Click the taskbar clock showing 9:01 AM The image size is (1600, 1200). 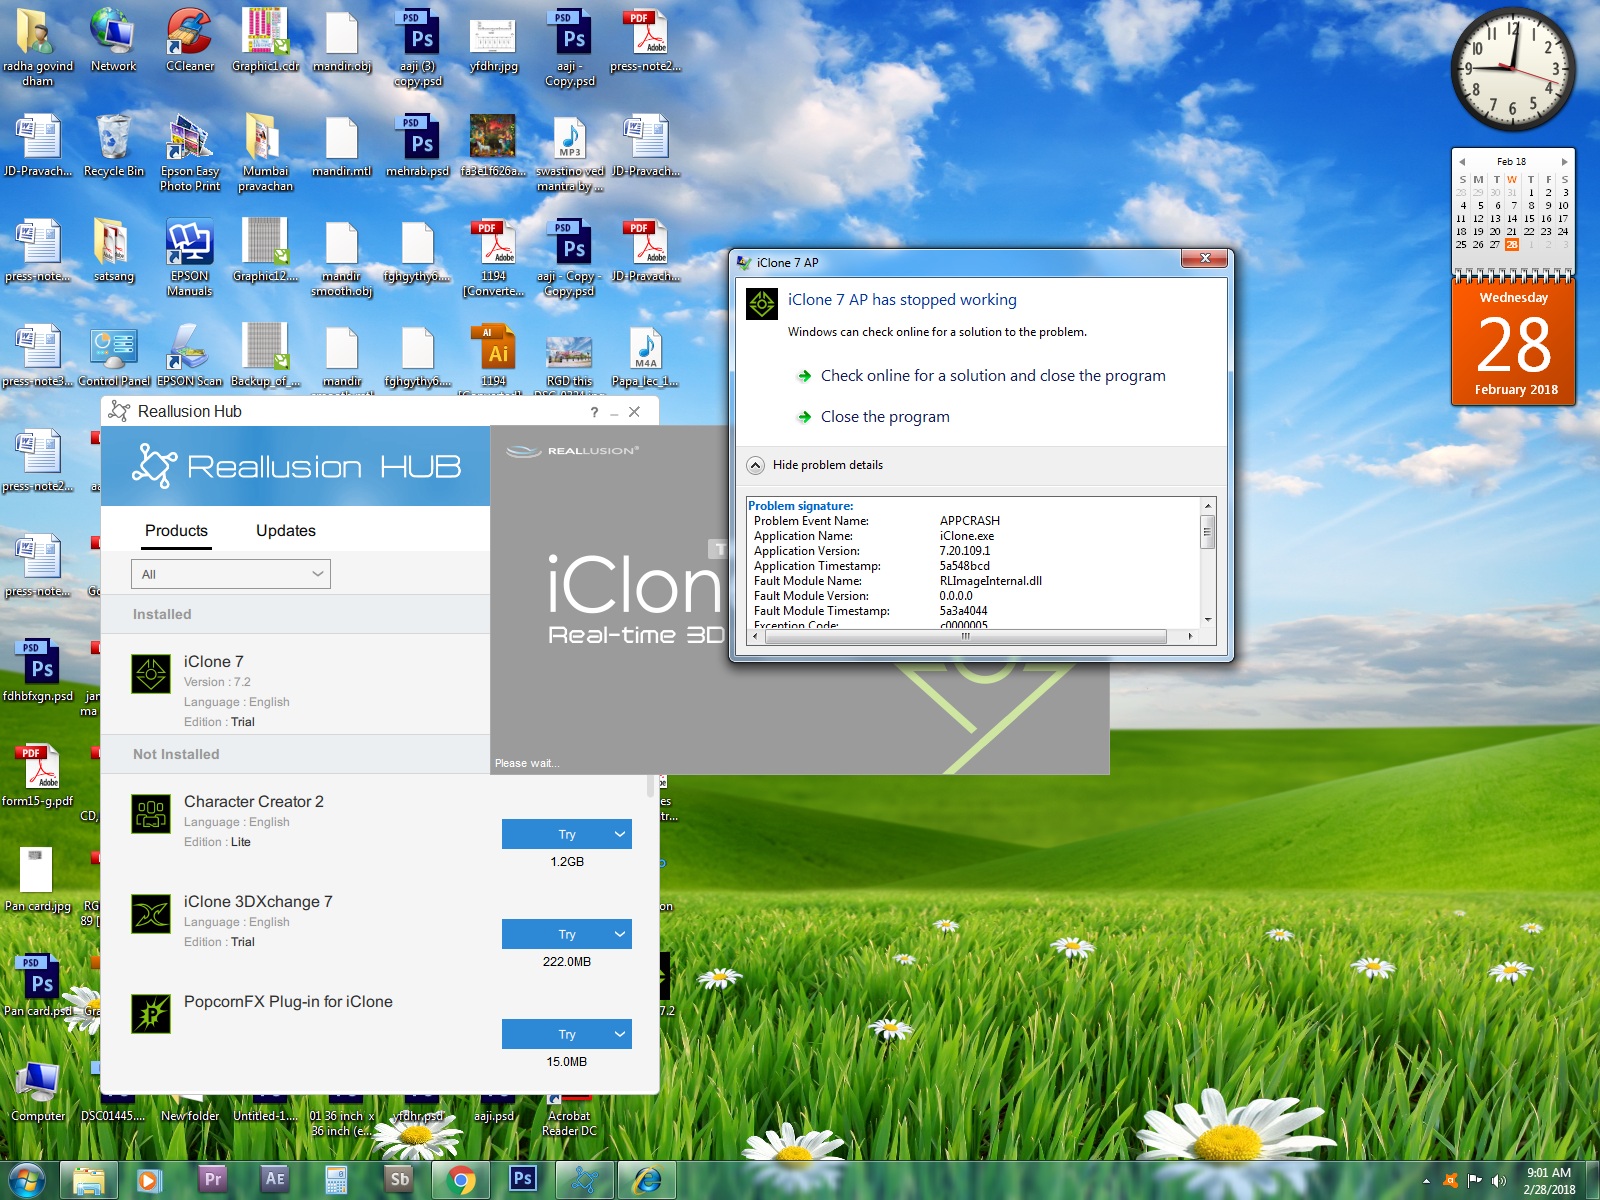click(x=1549, y=1181)
